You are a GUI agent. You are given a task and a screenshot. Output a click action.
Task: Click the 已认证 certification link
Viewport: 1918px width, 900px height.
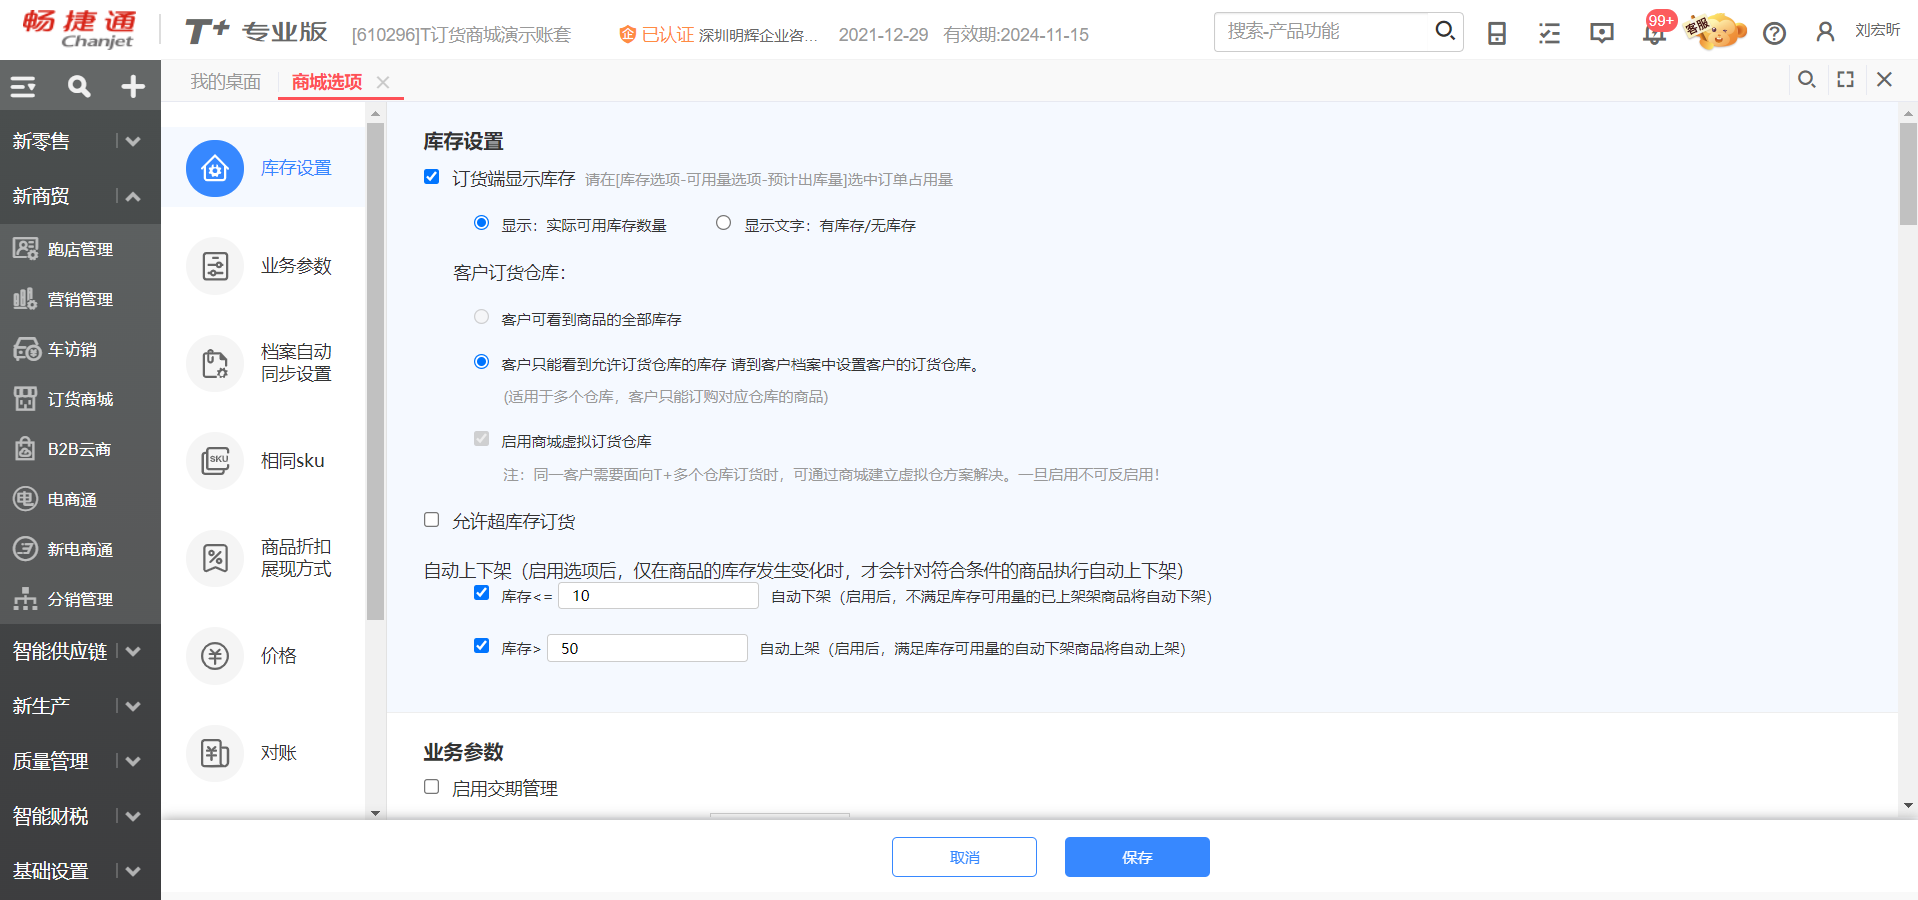point(657,35)
